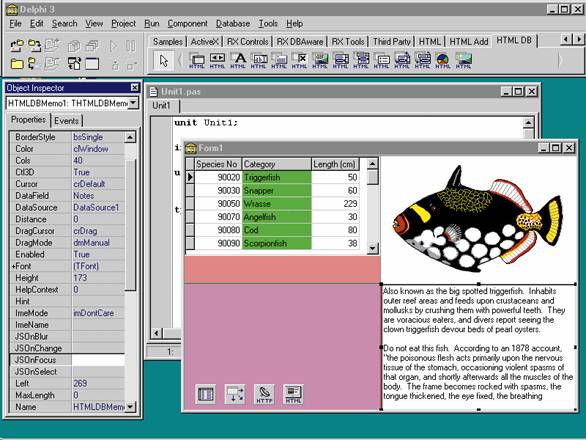Click species number cell '90050'
The width and height of the screenshot is (586, 440).
coord(218,204)
